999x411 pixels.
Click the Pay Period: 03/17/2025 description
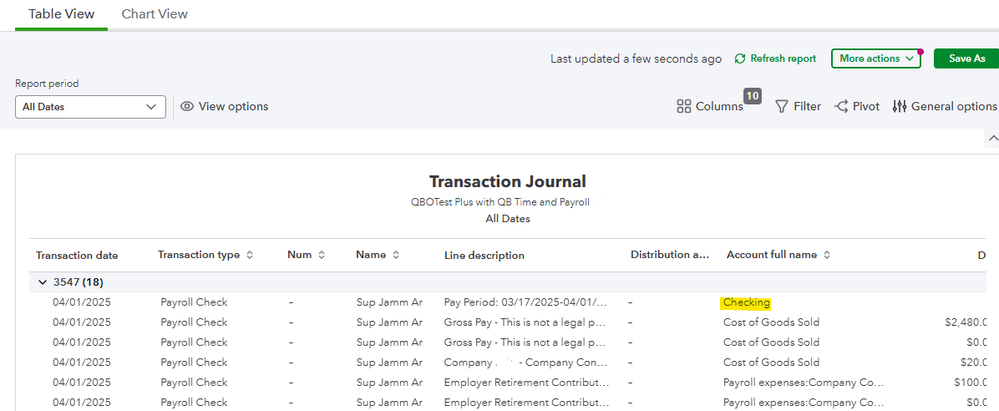pyautogui.click(x=525, y=303)
